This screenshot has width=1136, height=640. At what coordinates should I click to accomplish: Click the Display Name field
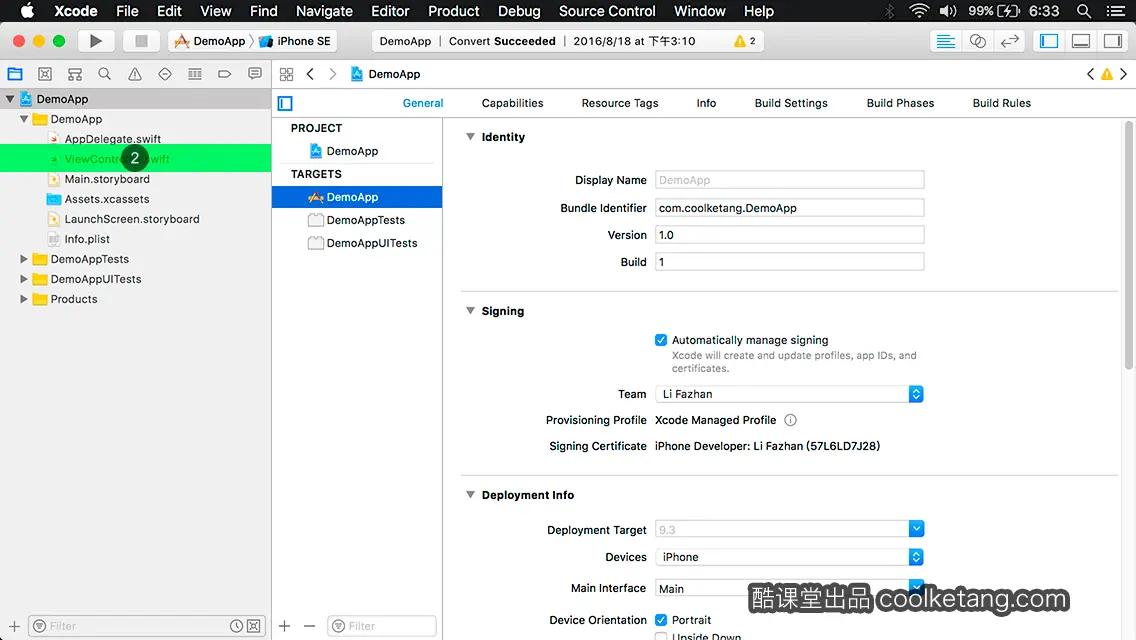coord(789,180)
